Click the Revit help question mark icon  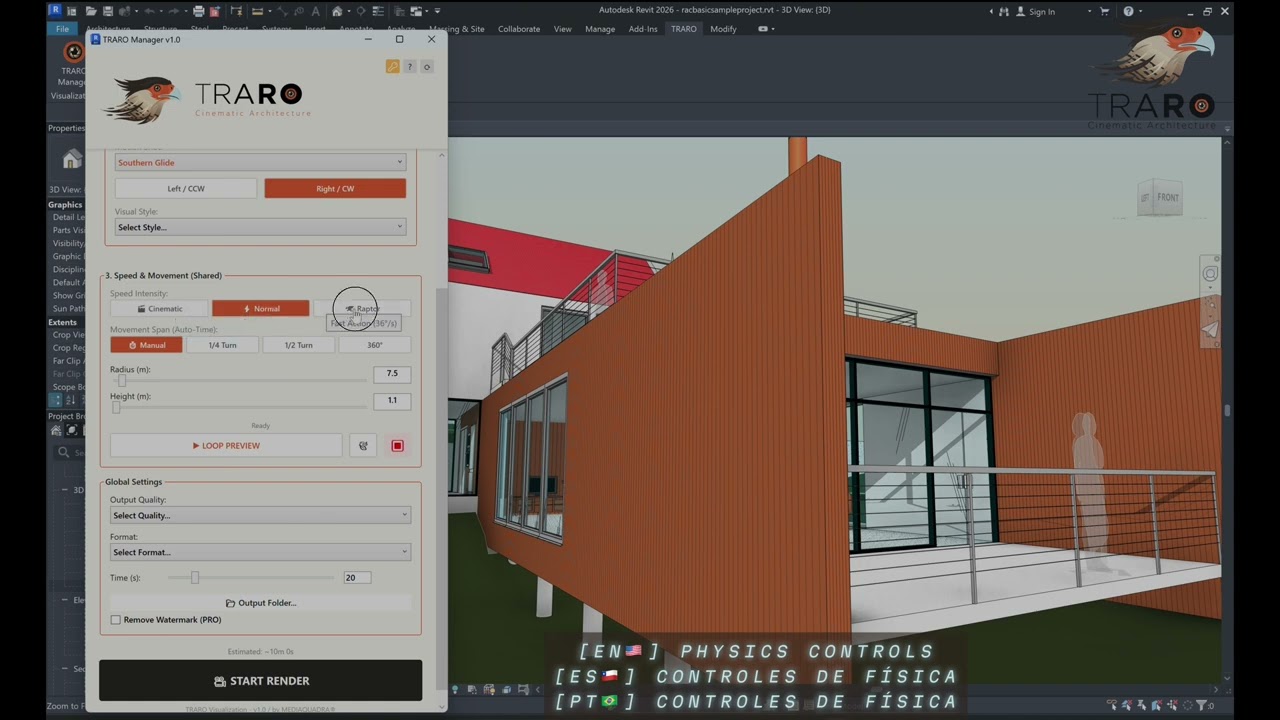click(1128, 11)
